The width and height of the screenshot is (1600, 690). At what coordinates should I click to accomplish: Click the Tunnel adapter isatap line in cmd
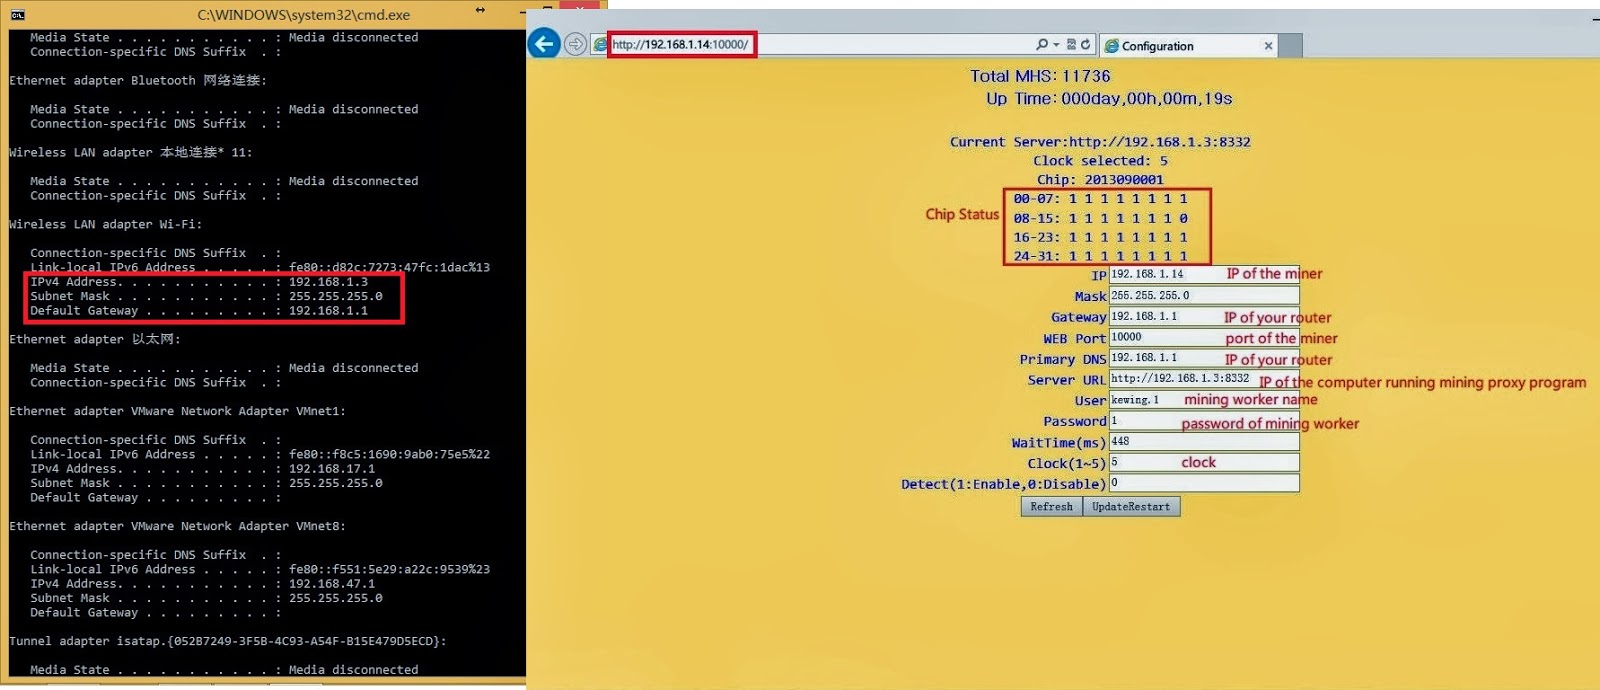228,641
